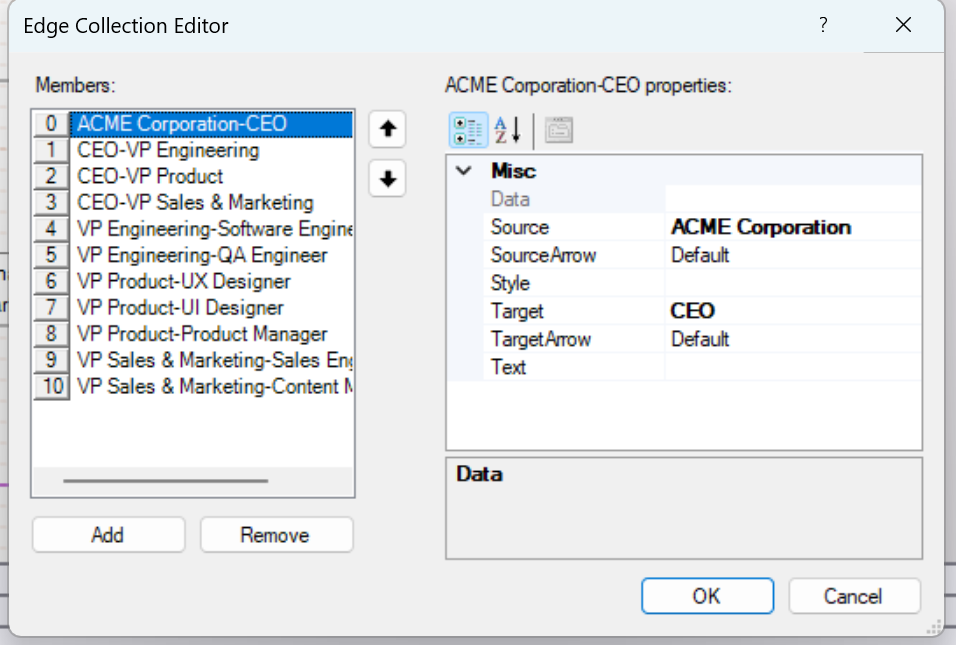Select member VP Engineering-QA Engineer
Image resolution: width=956 pixels, height=645 pixels.
[212, 255]
